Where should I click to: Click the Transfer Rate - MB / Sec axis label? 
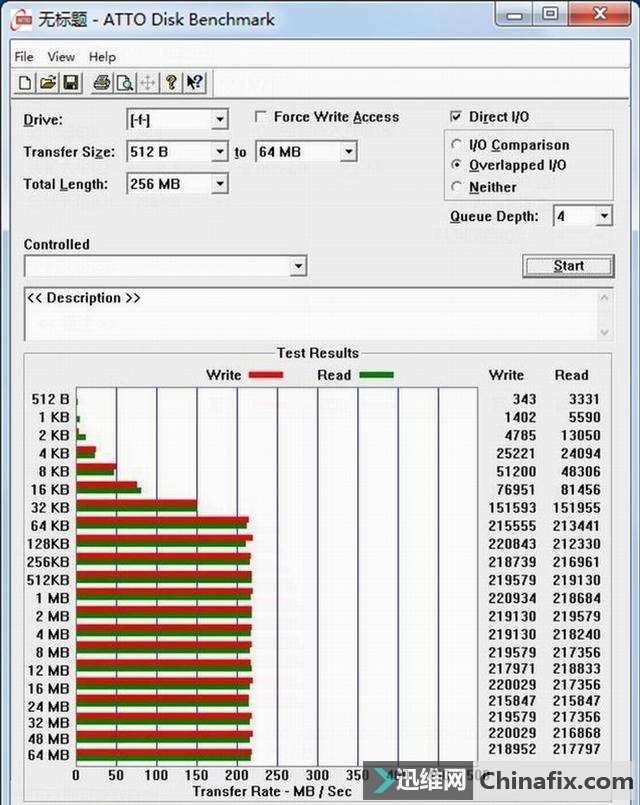pos(272,791)
